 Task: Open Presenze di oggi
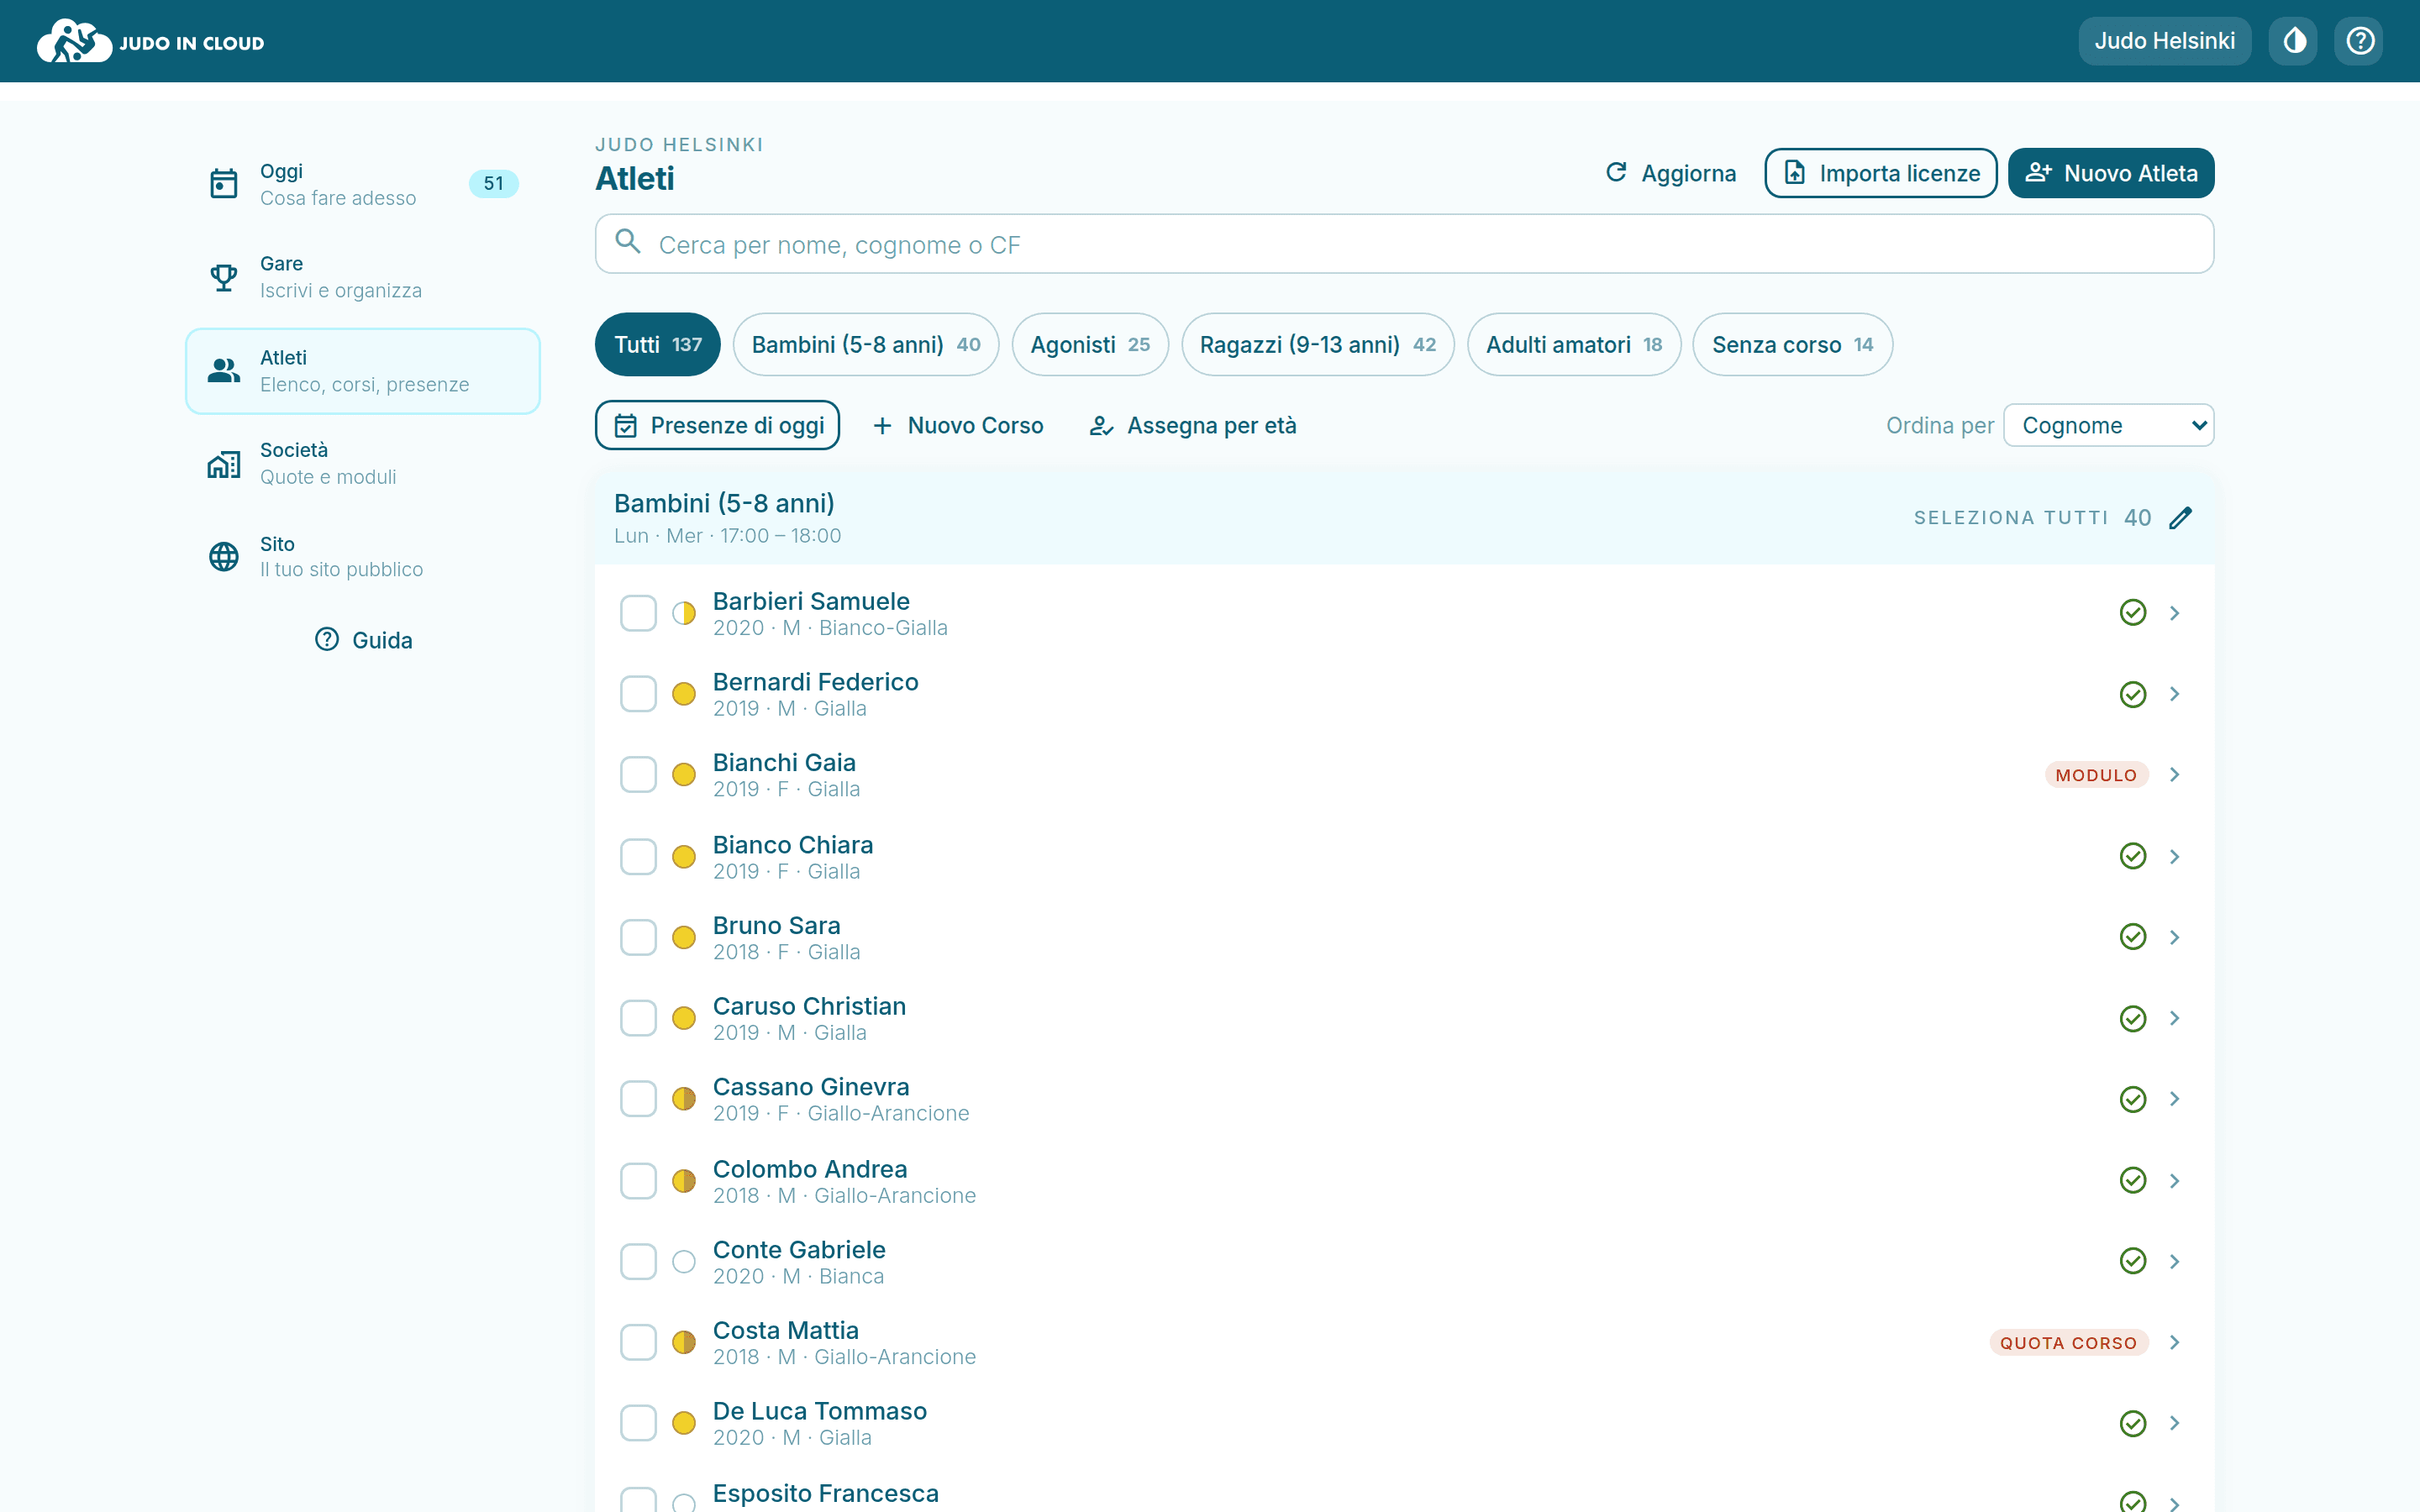[x=718, y=425]
